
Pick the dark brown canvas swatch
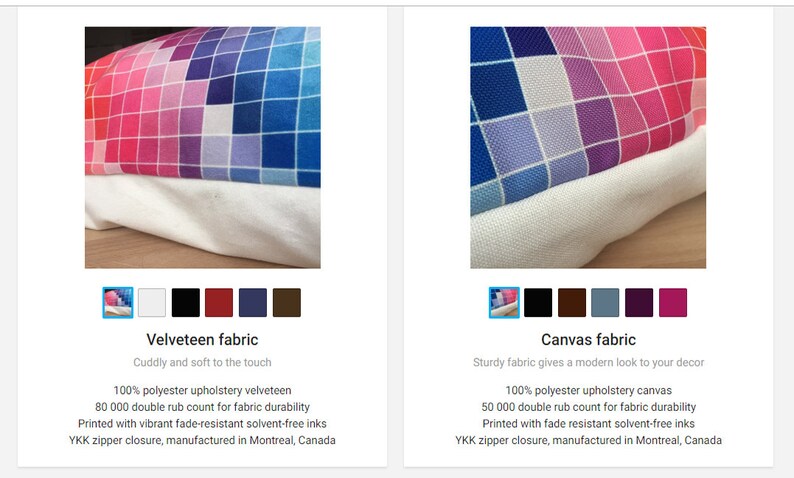click(572, 303)
